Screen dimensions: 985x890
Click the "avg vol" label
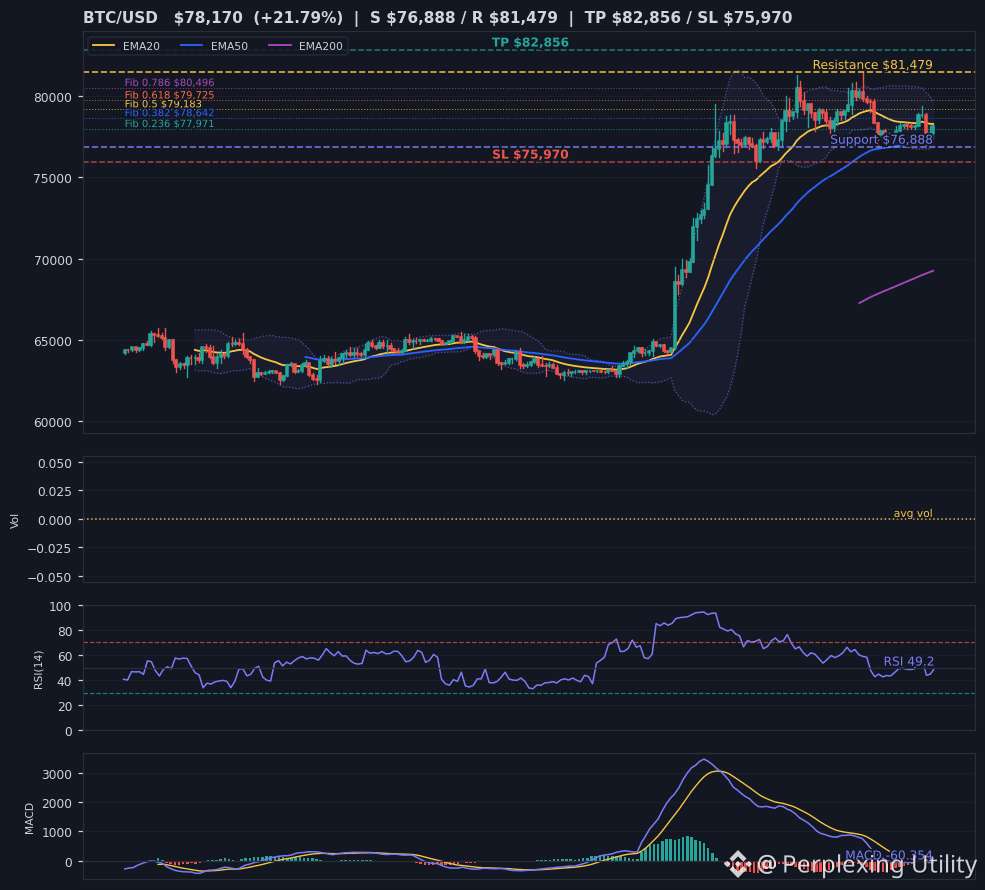click(912, 513)
